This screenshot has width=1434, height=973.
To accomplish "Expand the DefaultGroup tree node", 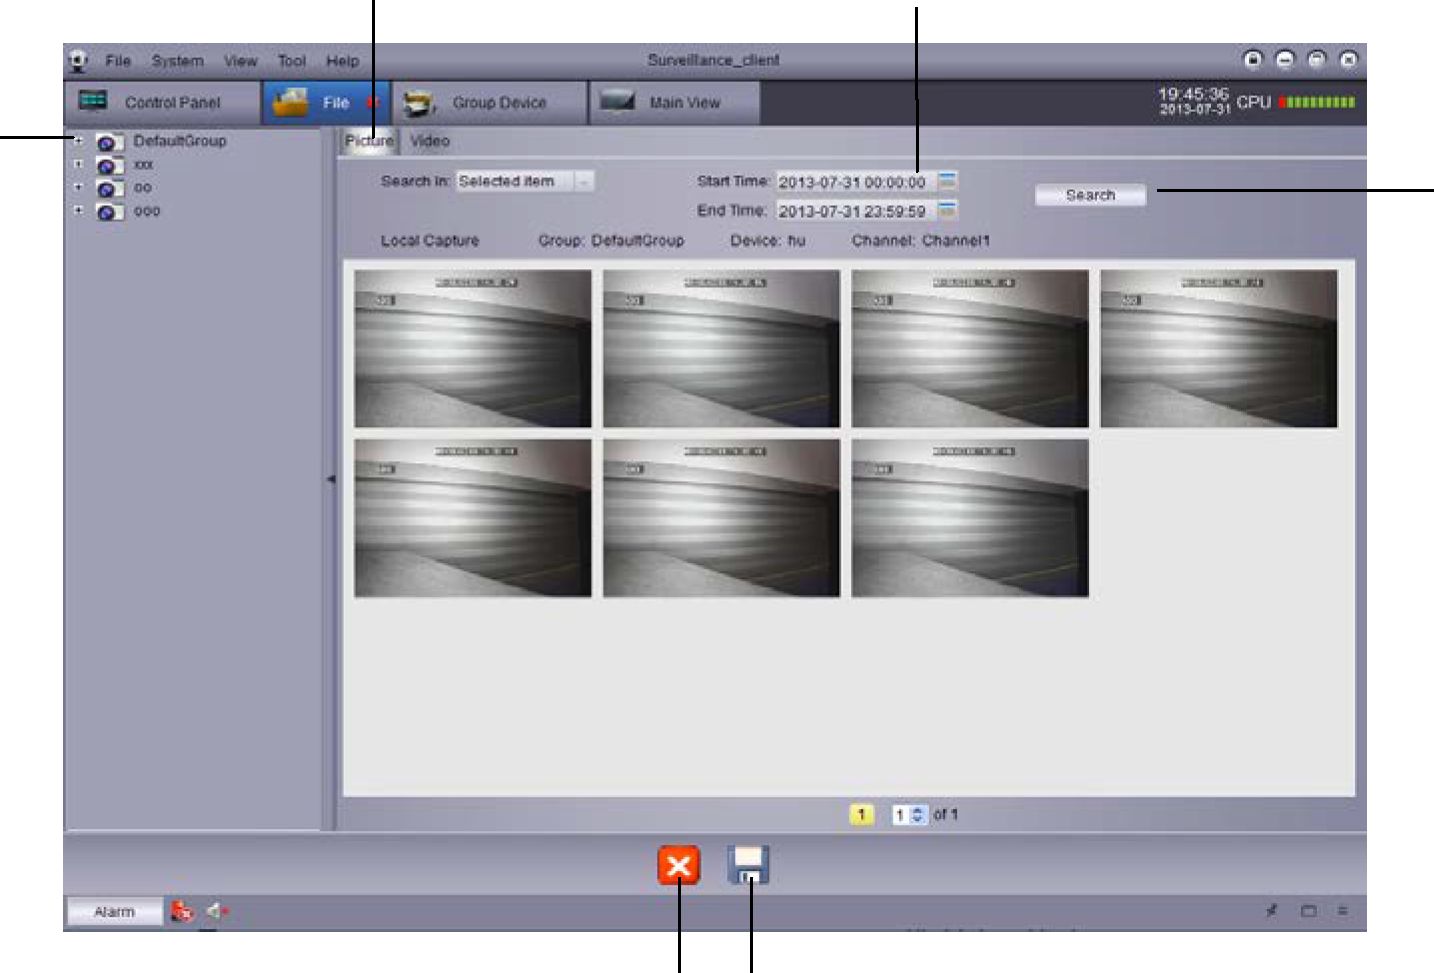I will coord(78,141).
